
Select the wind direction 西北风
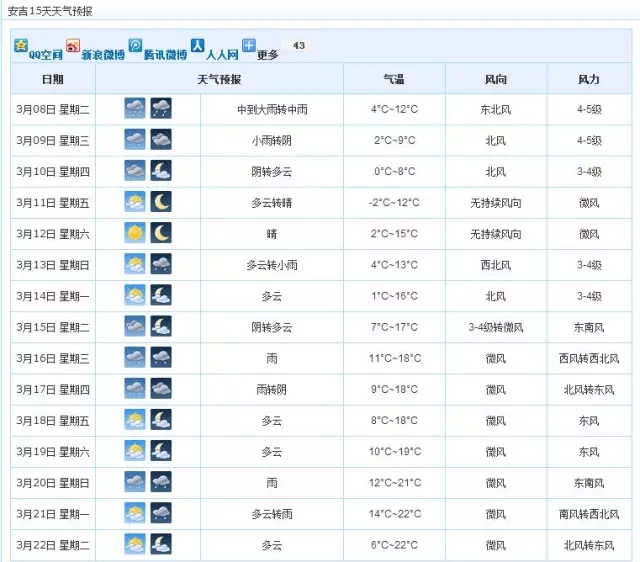(x=496, y=265)
